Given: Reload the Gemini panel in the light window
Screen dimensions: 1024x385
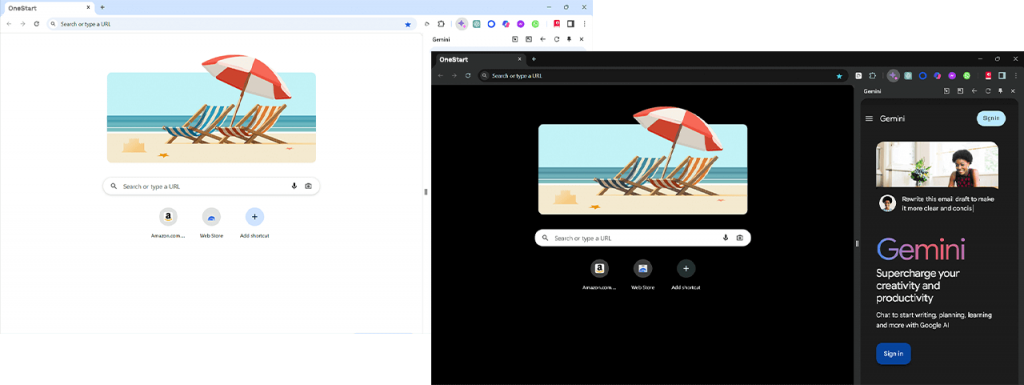Looking at the screenshot, I should pyautogui.click(x=556, y=39).
